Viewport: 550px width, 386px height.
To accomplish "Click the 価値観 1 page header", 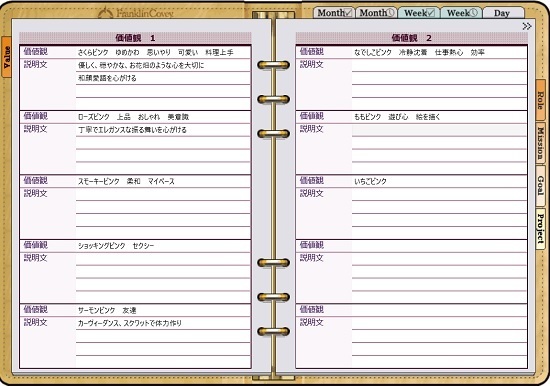I will (x=135, y=38).
